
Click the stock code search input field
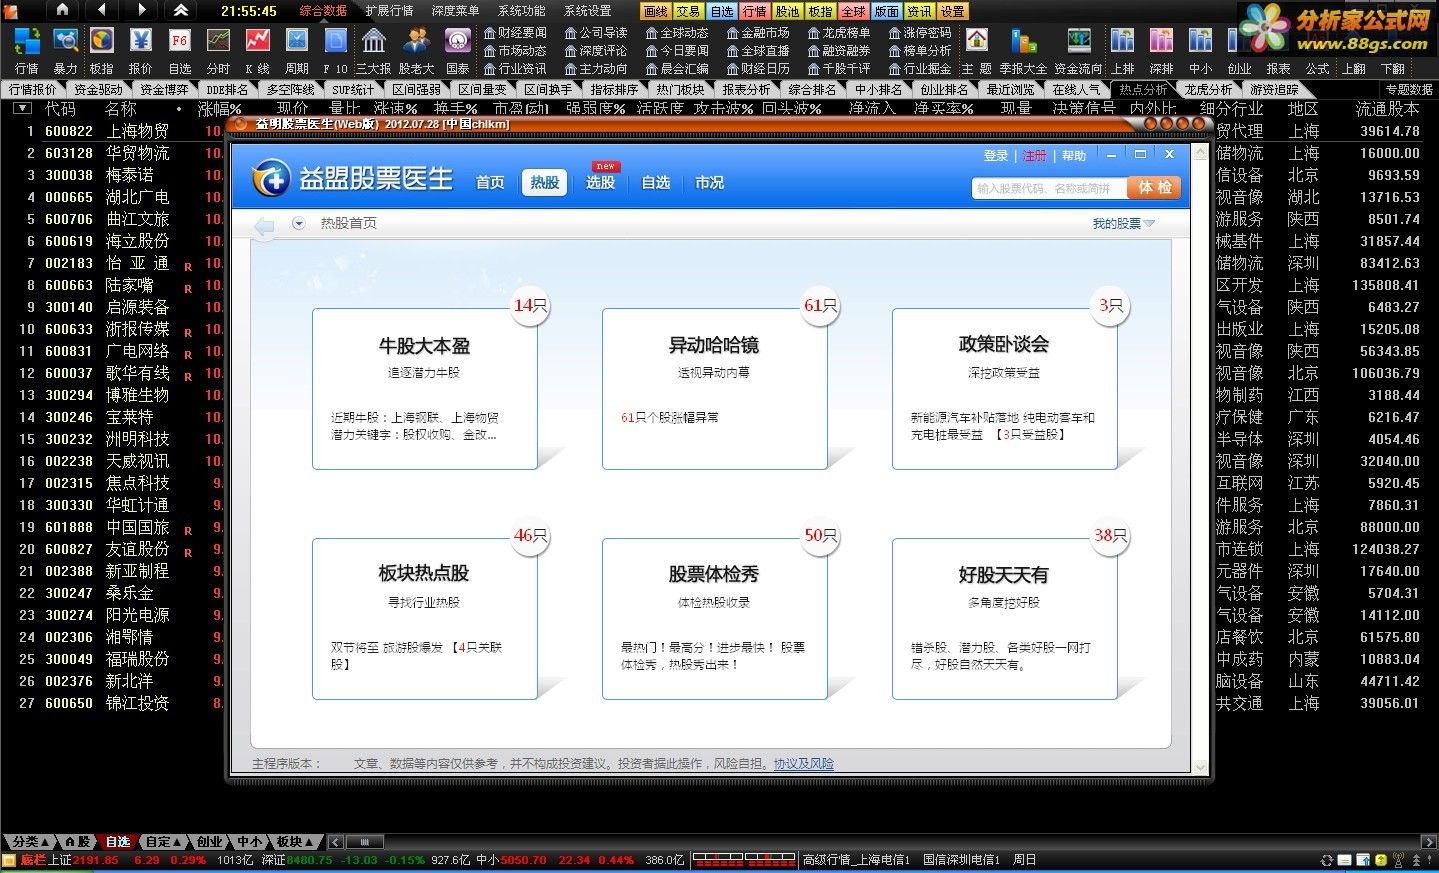[x=1049, y=188]
